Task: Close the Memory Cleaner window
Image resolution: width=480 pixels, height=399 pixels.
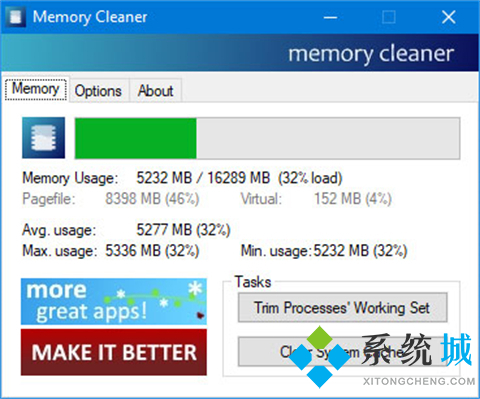Action: coord(448,17)
